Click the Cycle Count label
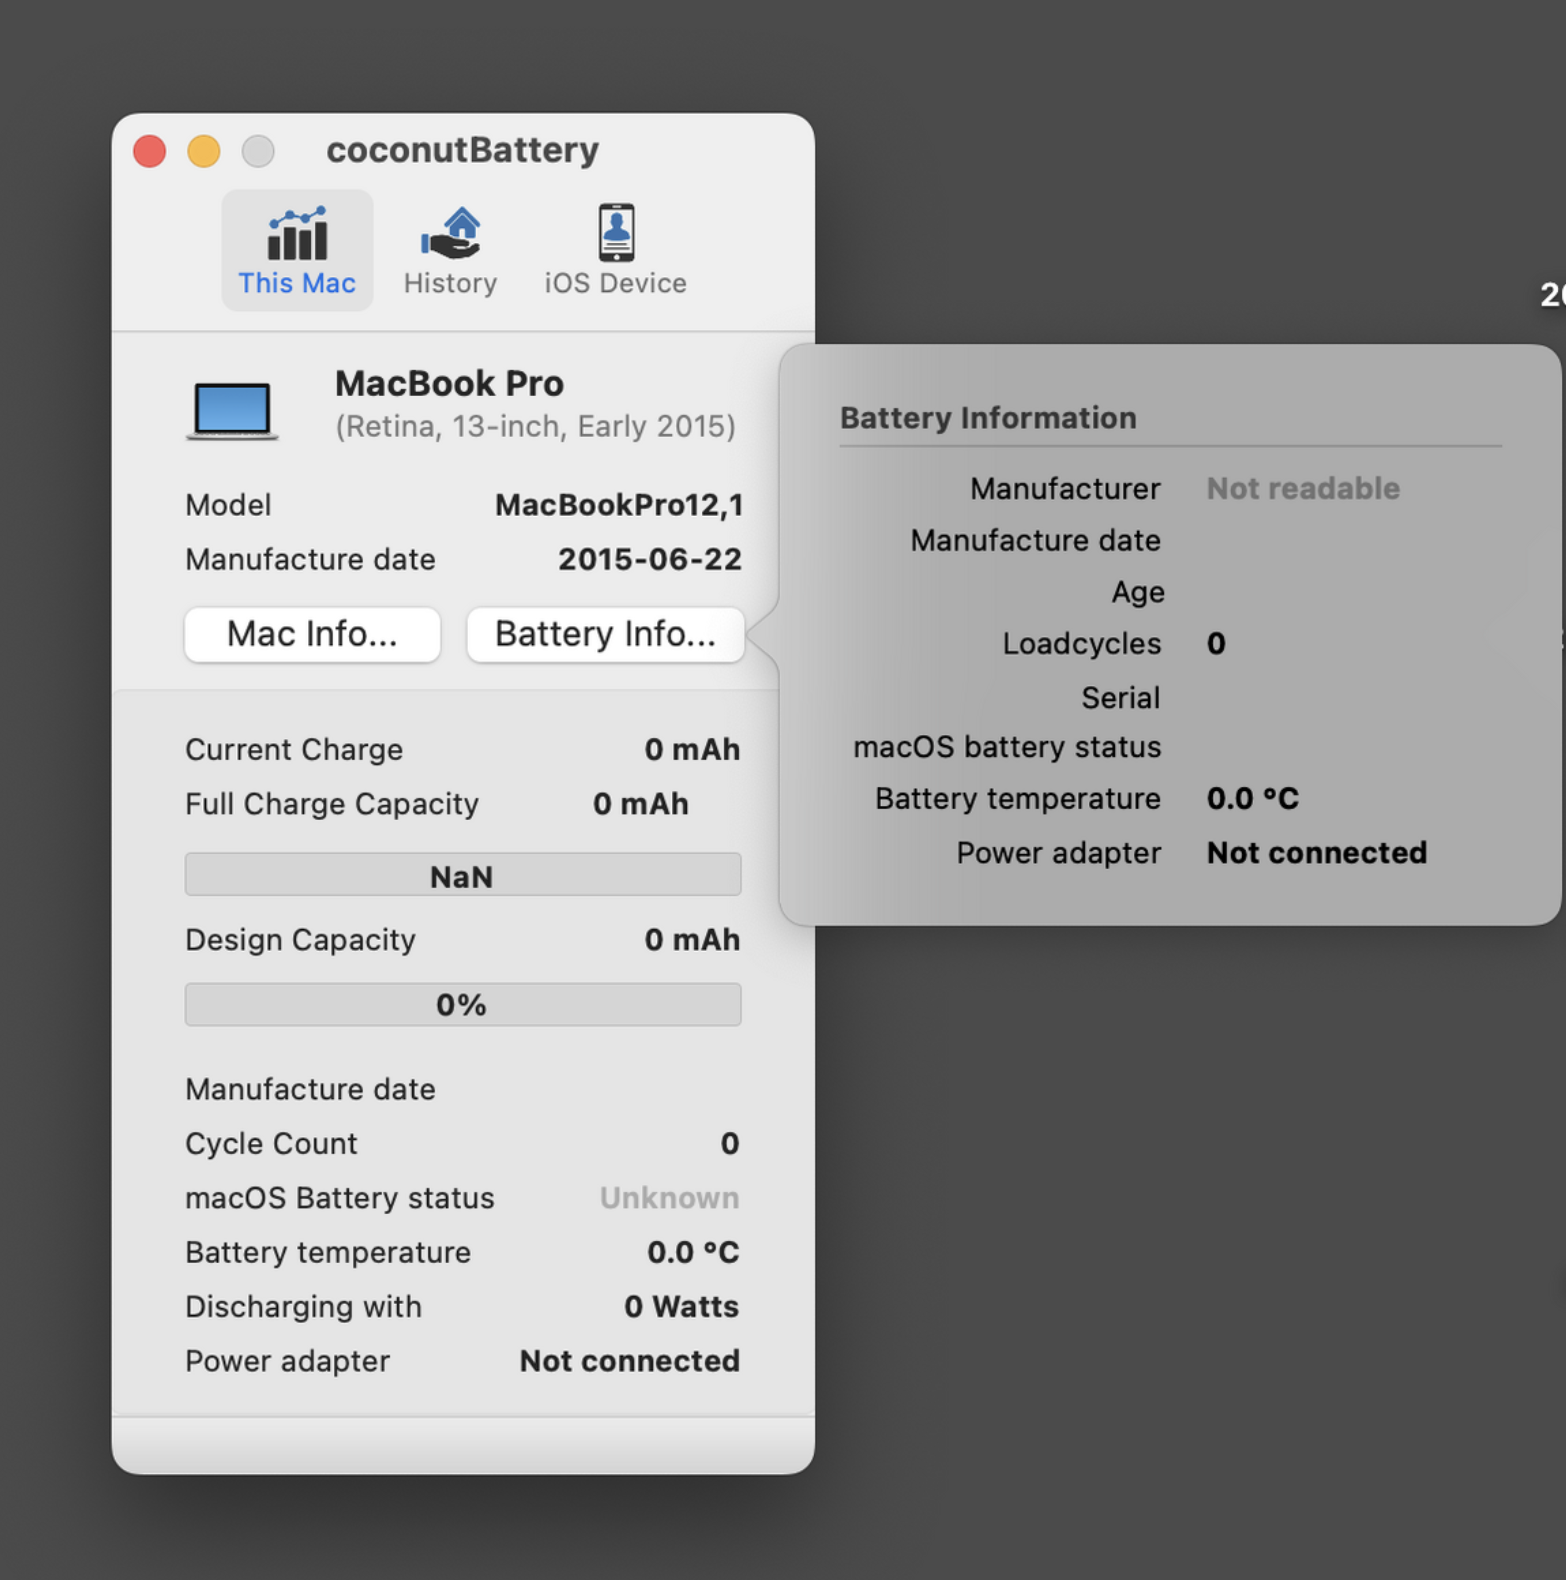 tap(271, 1143)
